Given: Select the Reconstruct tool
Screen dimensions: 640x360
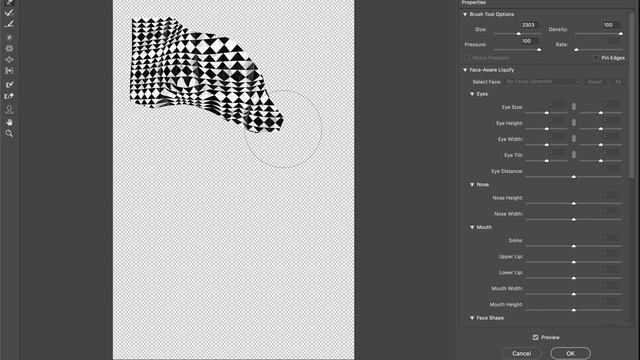Looking at the screenshot, I should 9,13.
